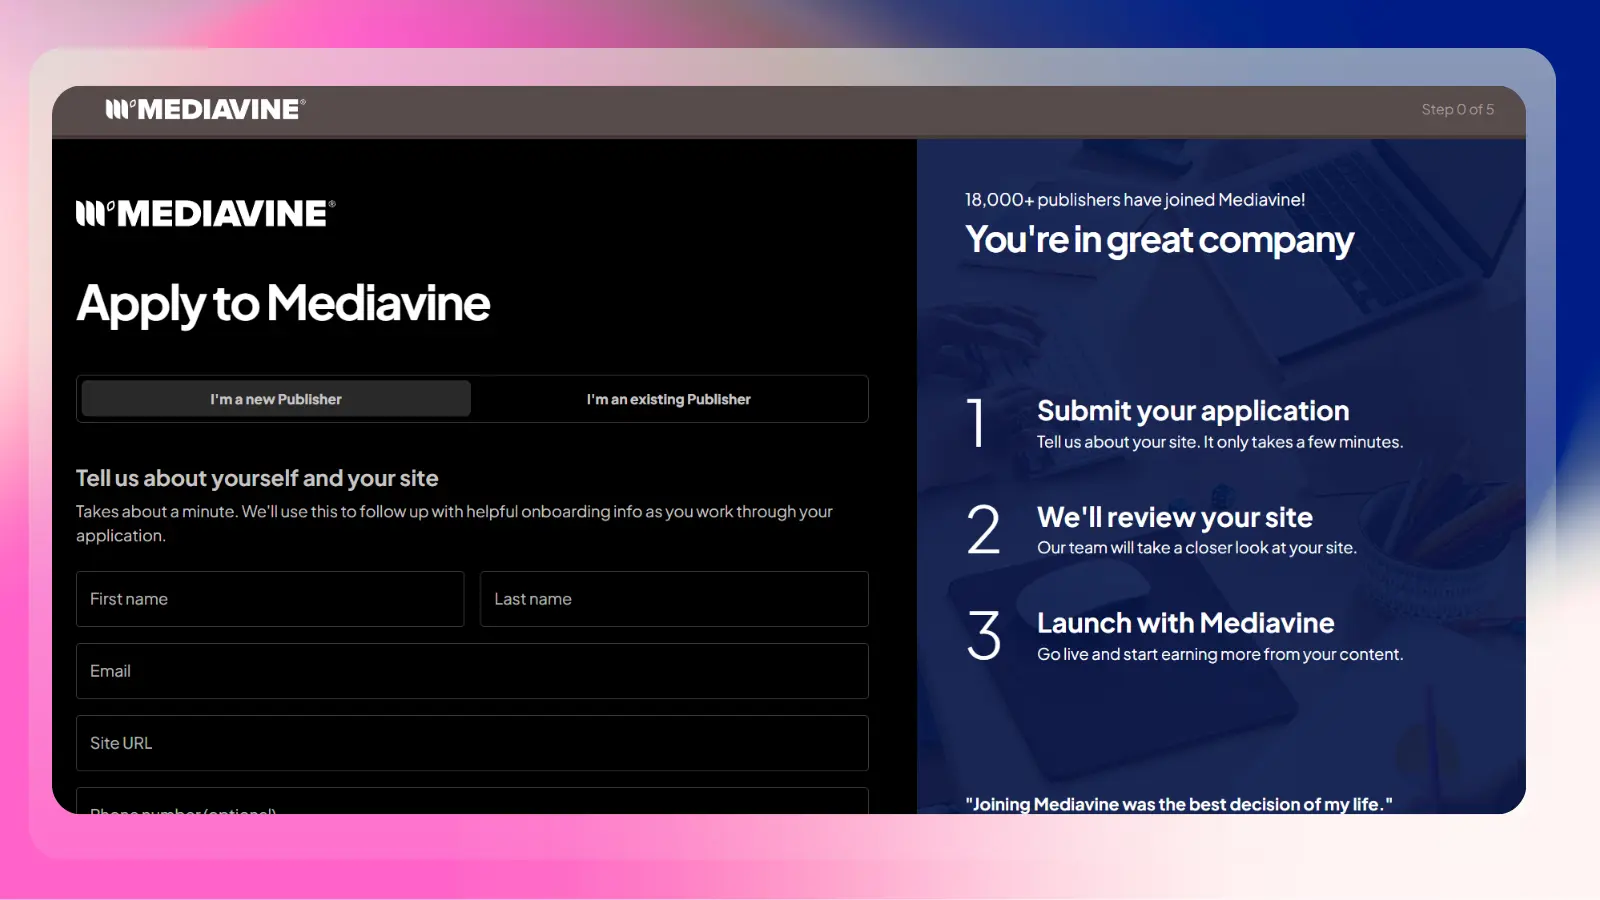This screenshot has width=1600, height=900.
Task: Click "18,000+ publishers have joined Mediavine!" text
Action: coord(1135,199)
